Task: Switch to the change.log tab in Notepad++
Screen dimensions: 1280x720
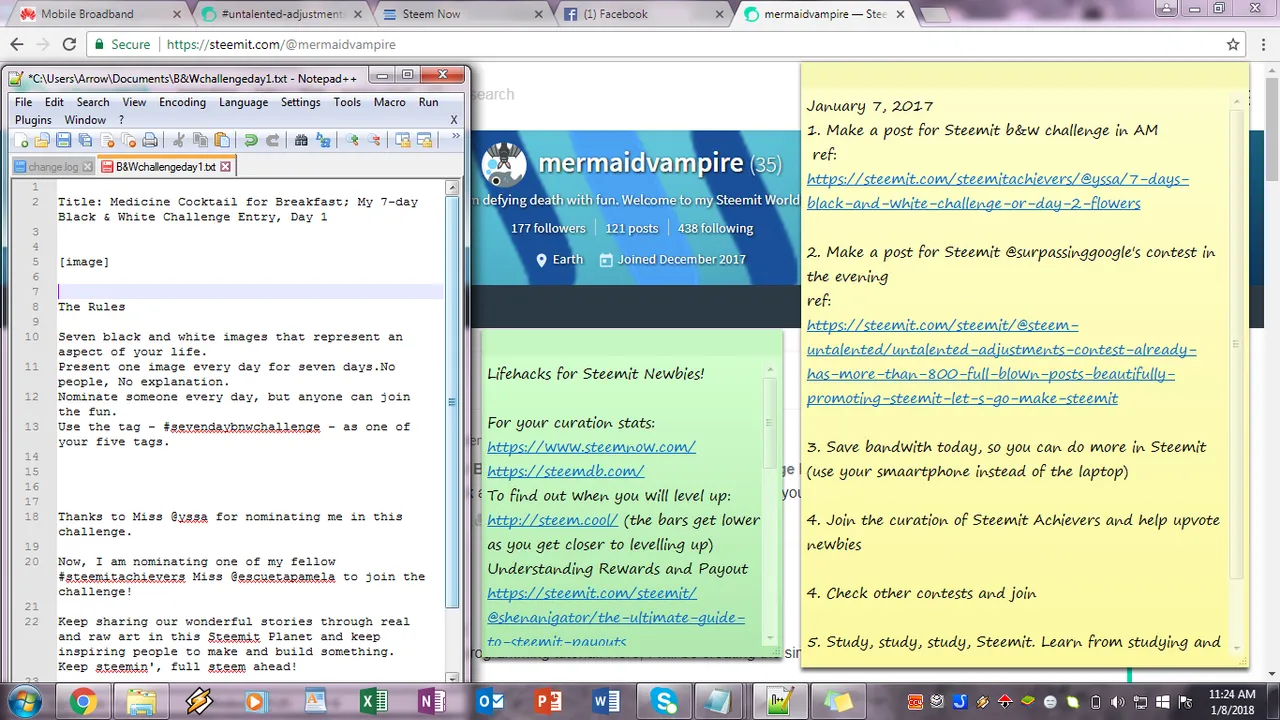Action: [53, 167]
